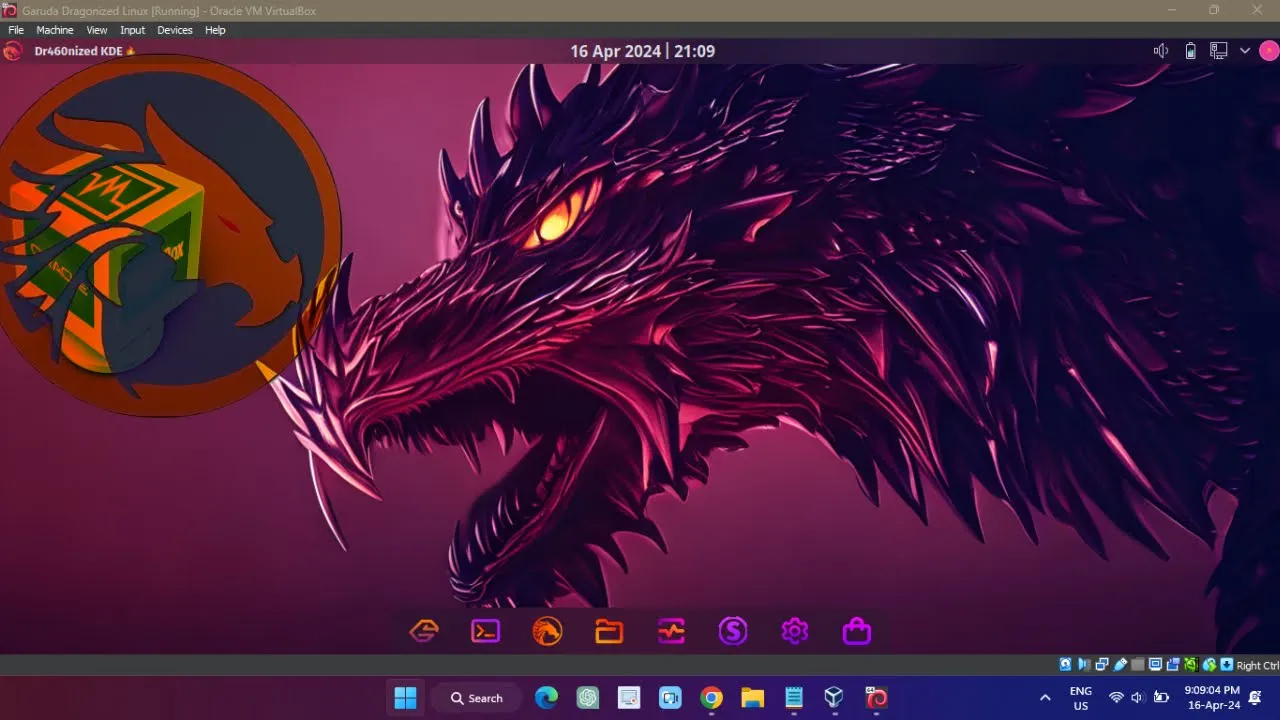Open File Explorer from taskbar
Viewport: 1280px width, 720px height.
tap(752, 698)
